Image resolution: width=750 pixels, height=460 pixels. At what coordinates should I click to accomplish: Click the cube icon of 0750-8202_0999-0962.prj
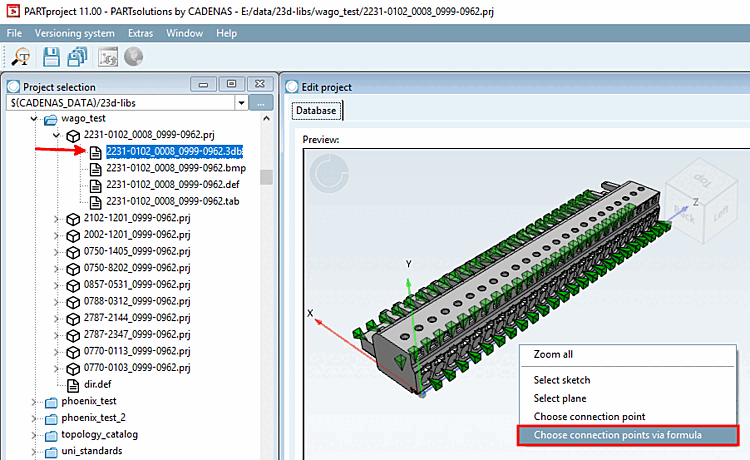tap(73, 269)
